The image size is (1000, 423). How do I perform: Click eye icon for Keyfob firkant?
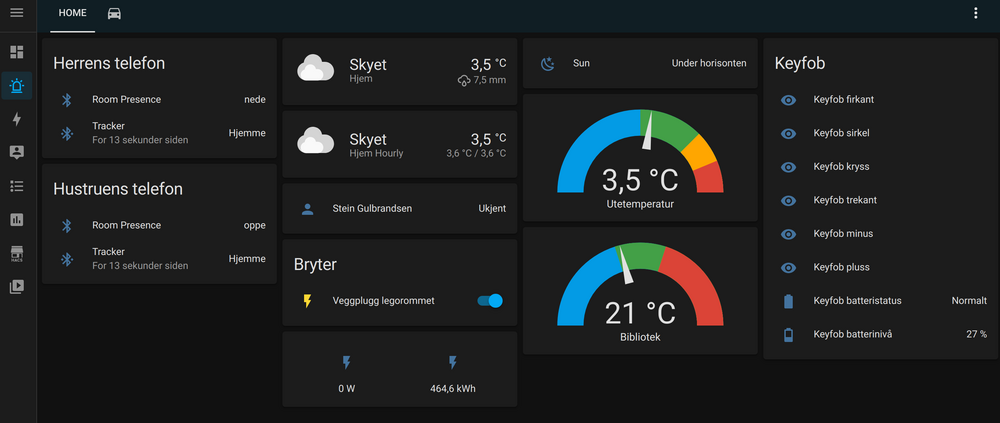[x=788, y=100]
